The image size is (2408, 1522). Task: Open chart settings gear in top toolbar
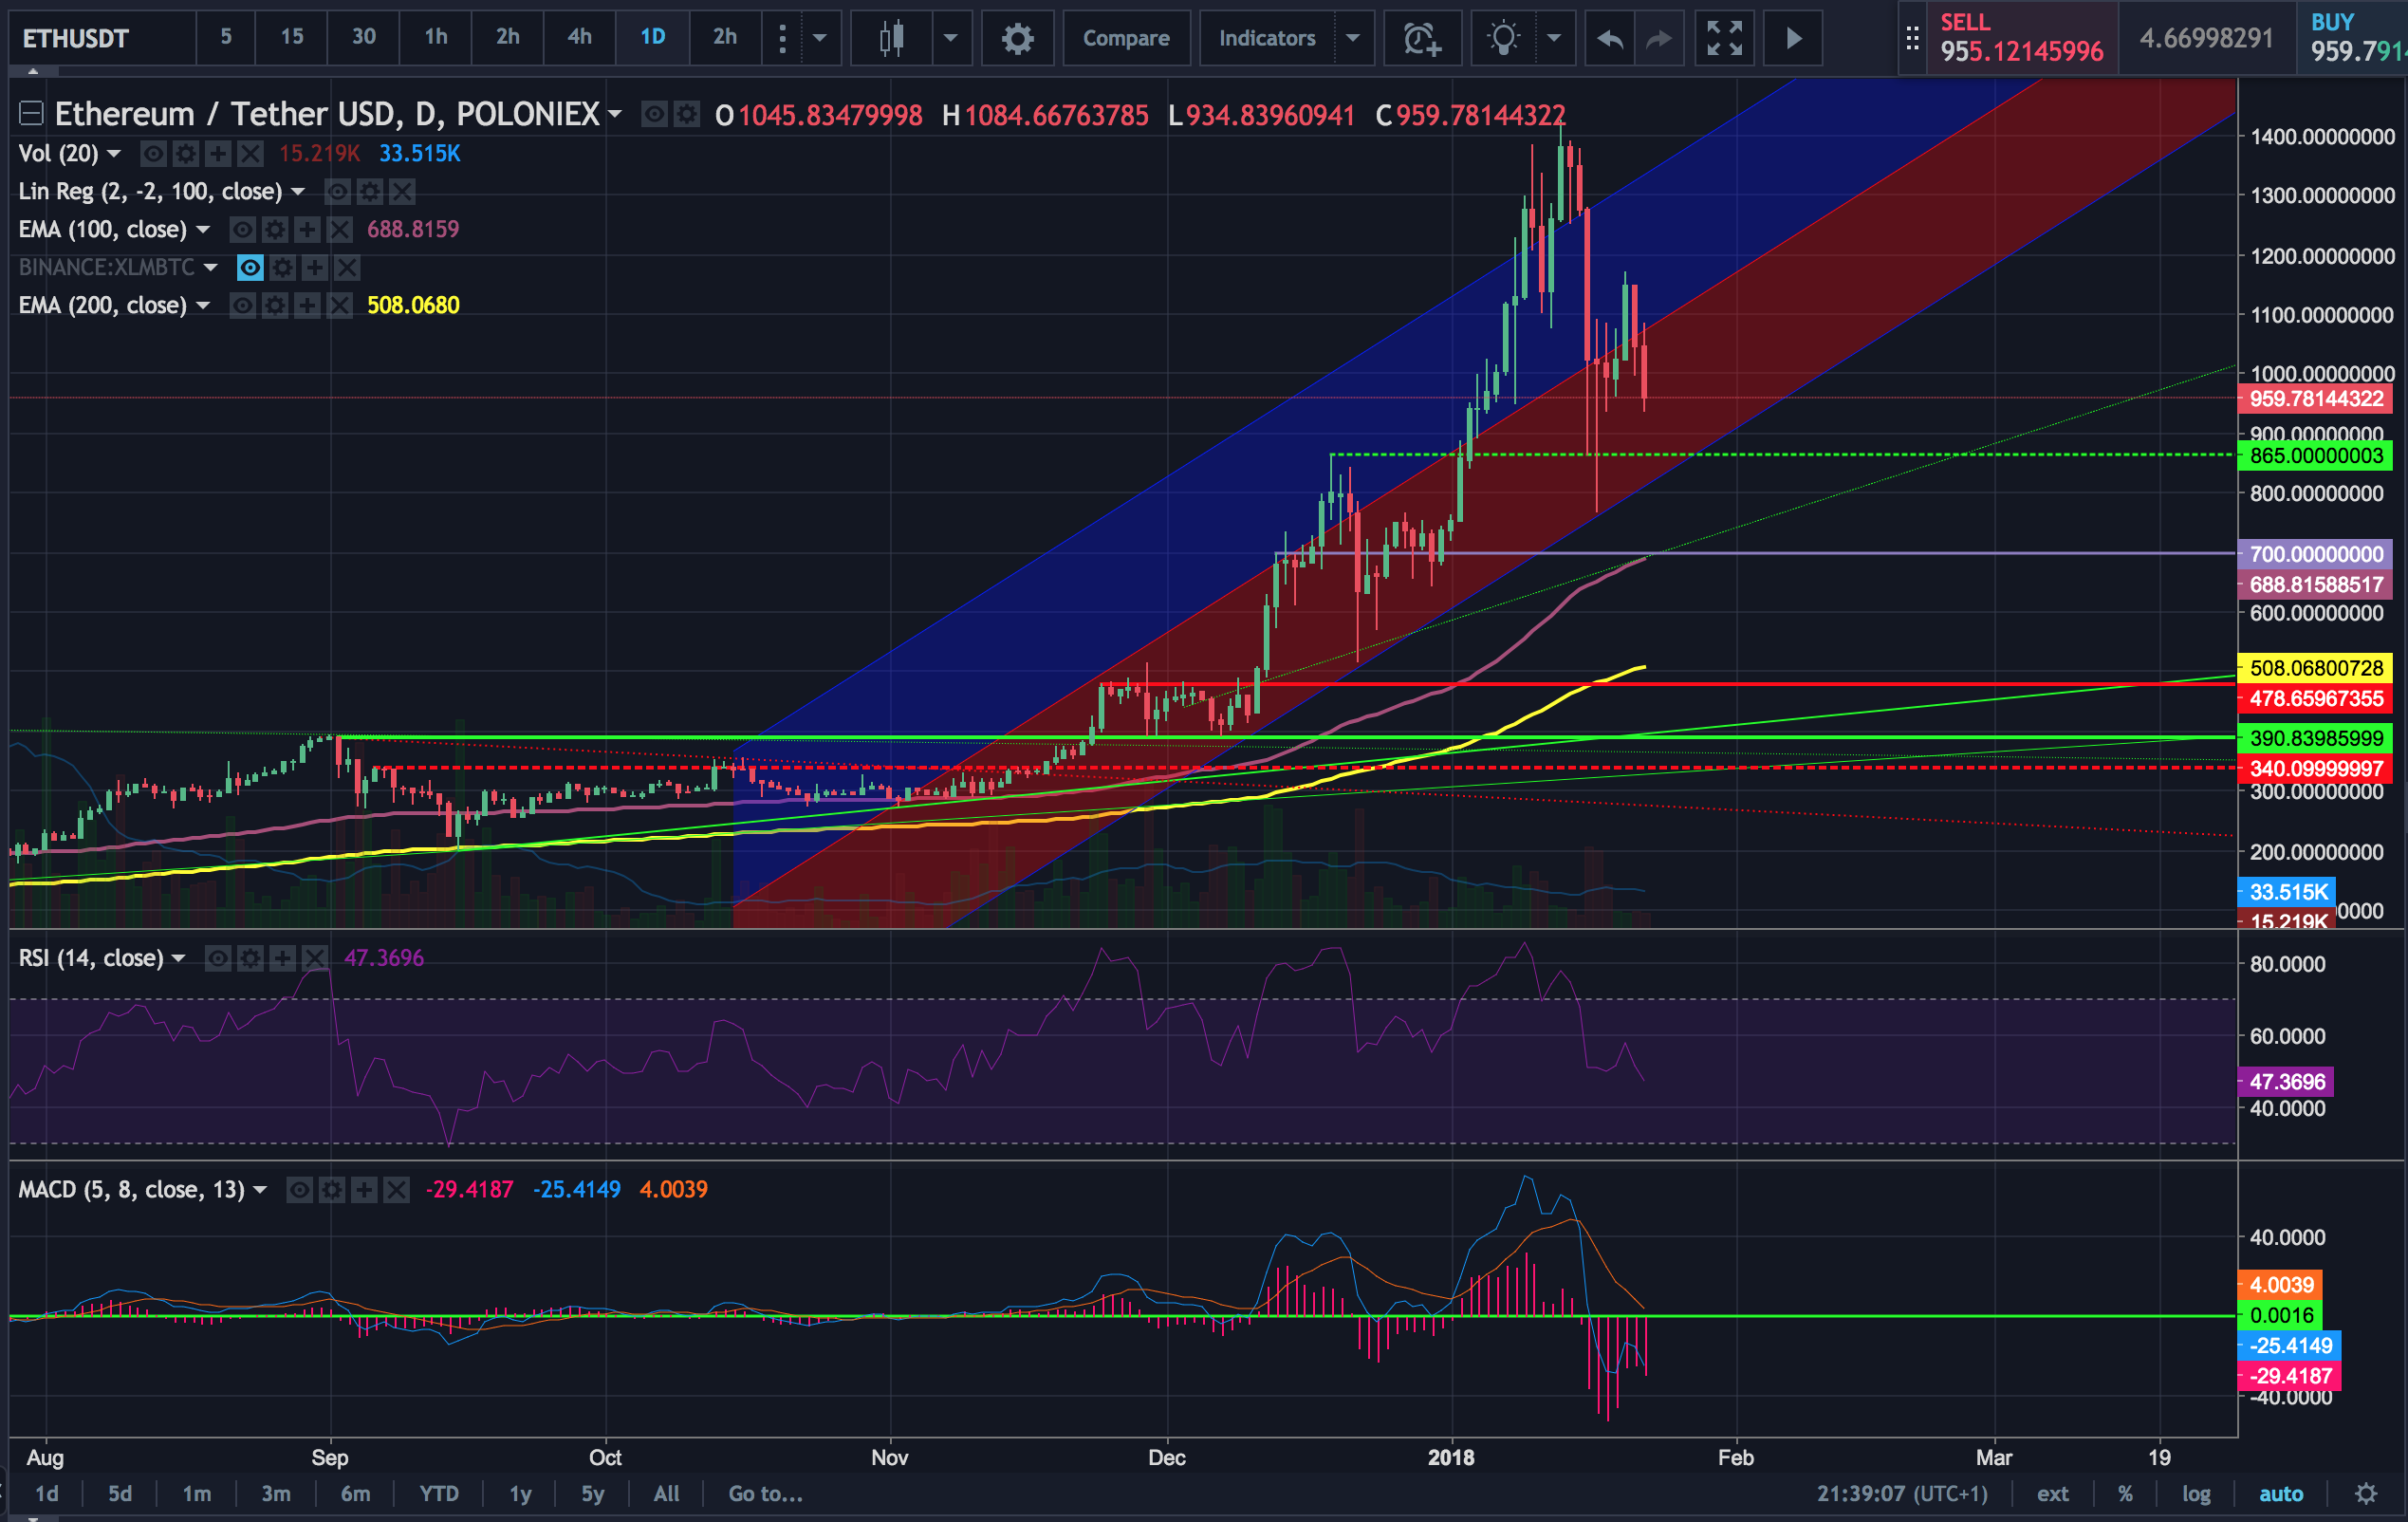pyautogui.click(x=1017, y=39)
